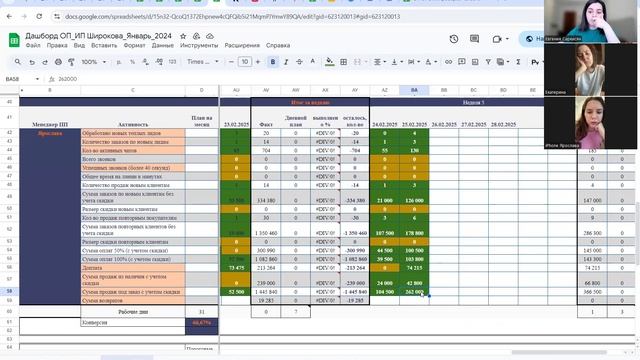Image resolution: width=640 pixels, height=360 pixels.
Task: Star the document title
Action: [x=183, y=36]
